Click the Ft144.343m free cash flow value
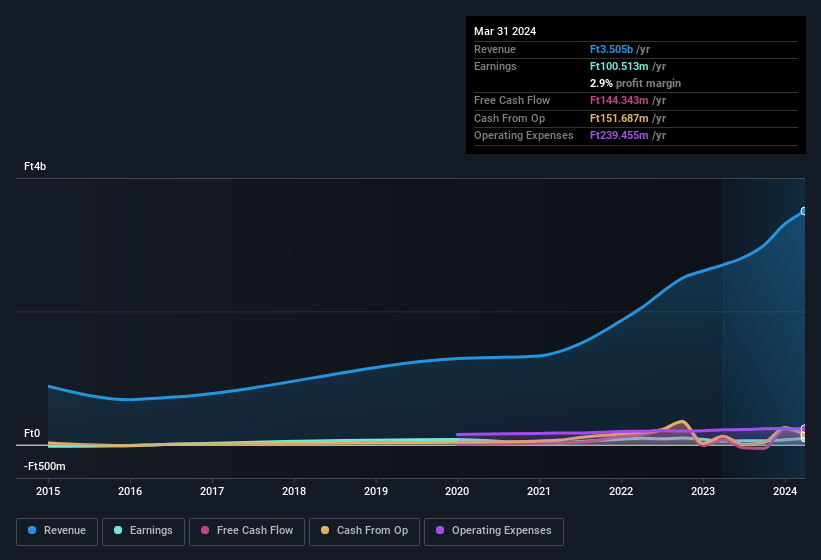Viewport: 821px width, 560px height. point(619,100)
